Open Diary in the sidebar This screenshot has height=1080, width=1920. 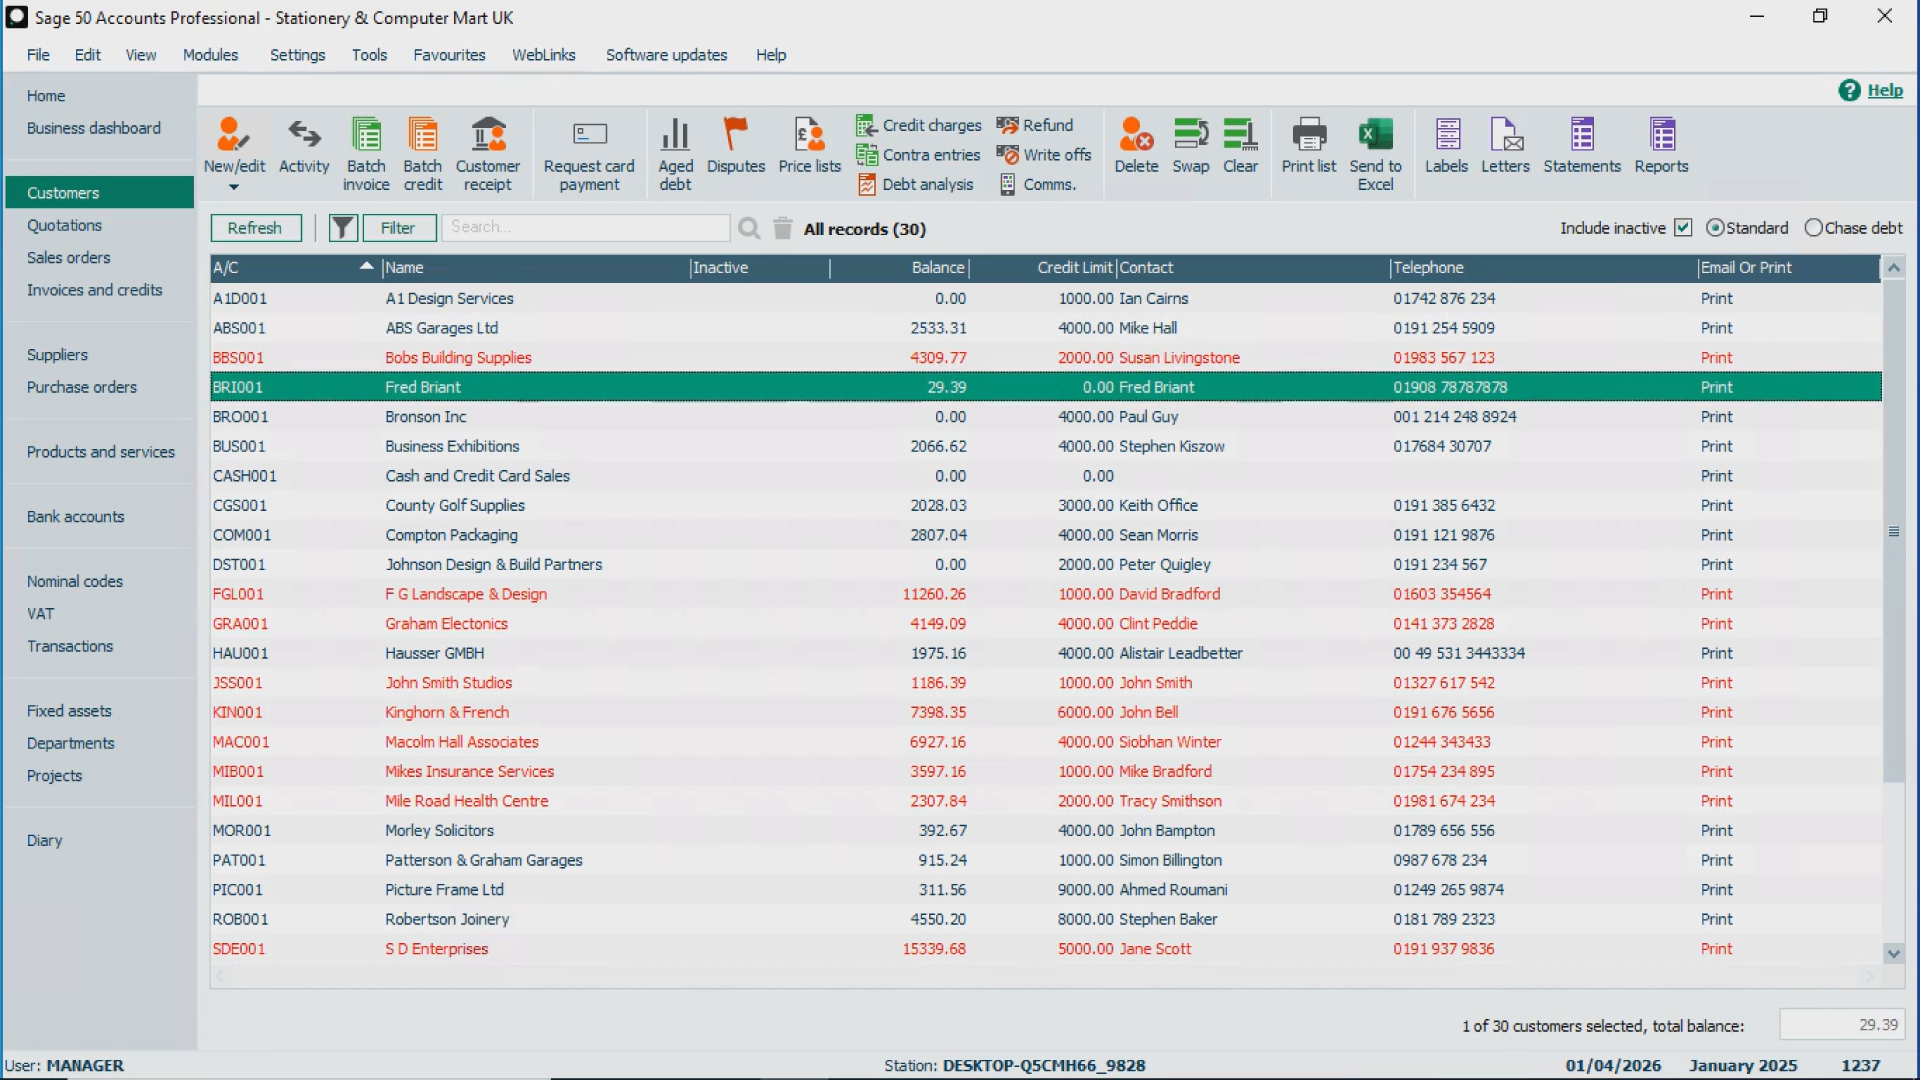(x=45, y=841)
